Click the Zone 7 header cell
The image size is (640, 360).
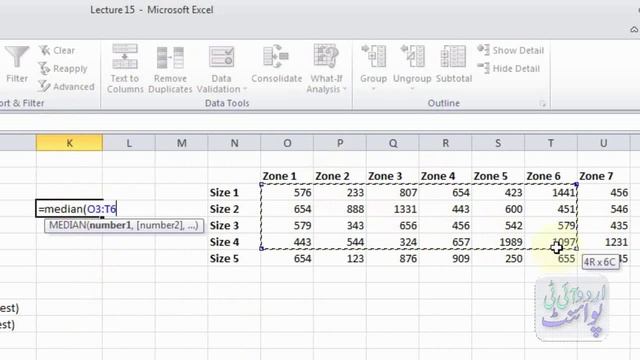[603, 176]
